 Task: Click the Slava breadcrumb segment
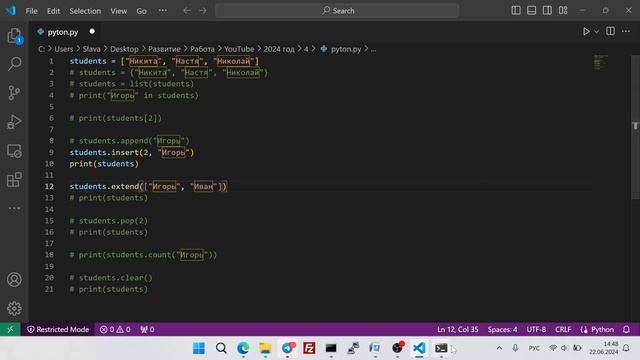91,49
